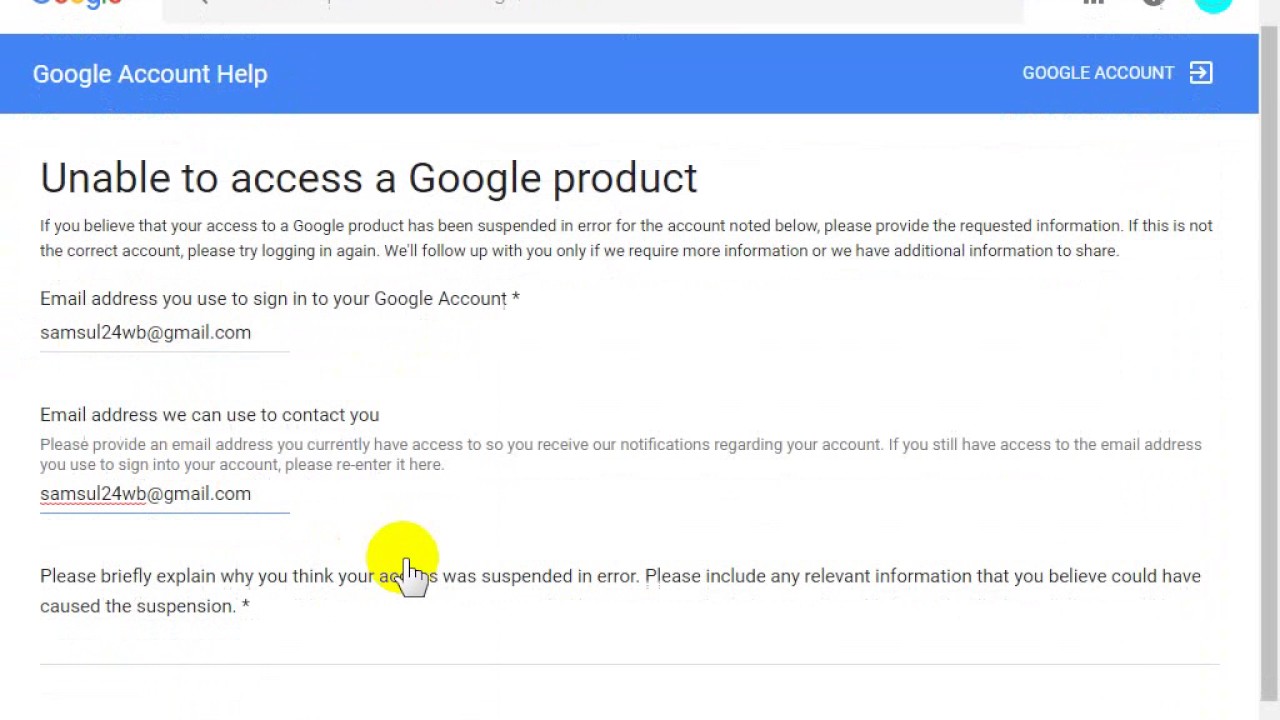1280x720 pixels.
Task: Click the round icon beside the apps grid
Action: click(1153, 2)
